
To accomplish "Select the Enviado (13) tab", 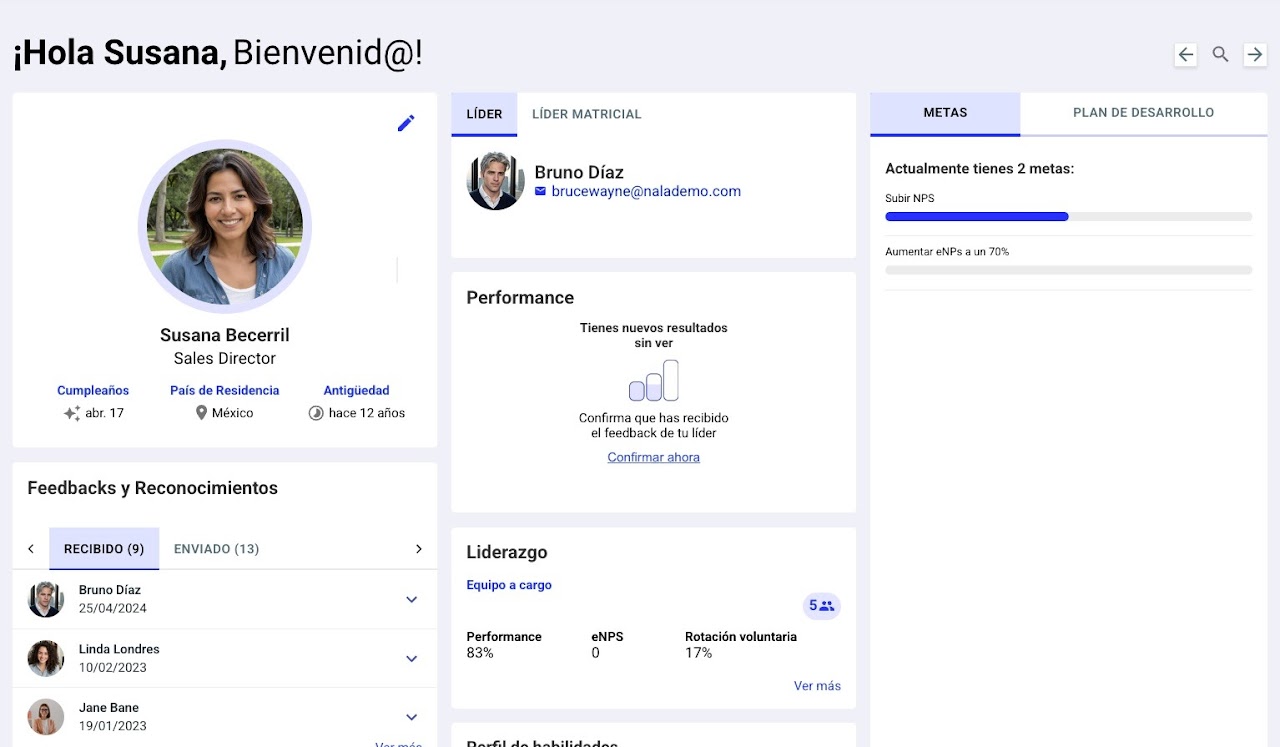I will click(216, 549).
